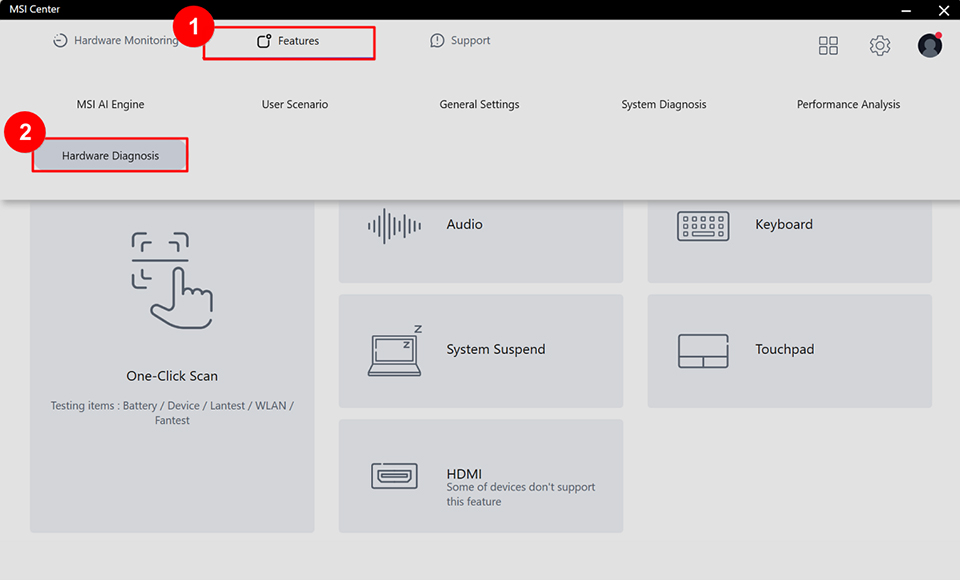The height and width of the screenshot is (580, 960).
Task: Select Hardware Diagnosis feature
Action: (x=110, y=156)
